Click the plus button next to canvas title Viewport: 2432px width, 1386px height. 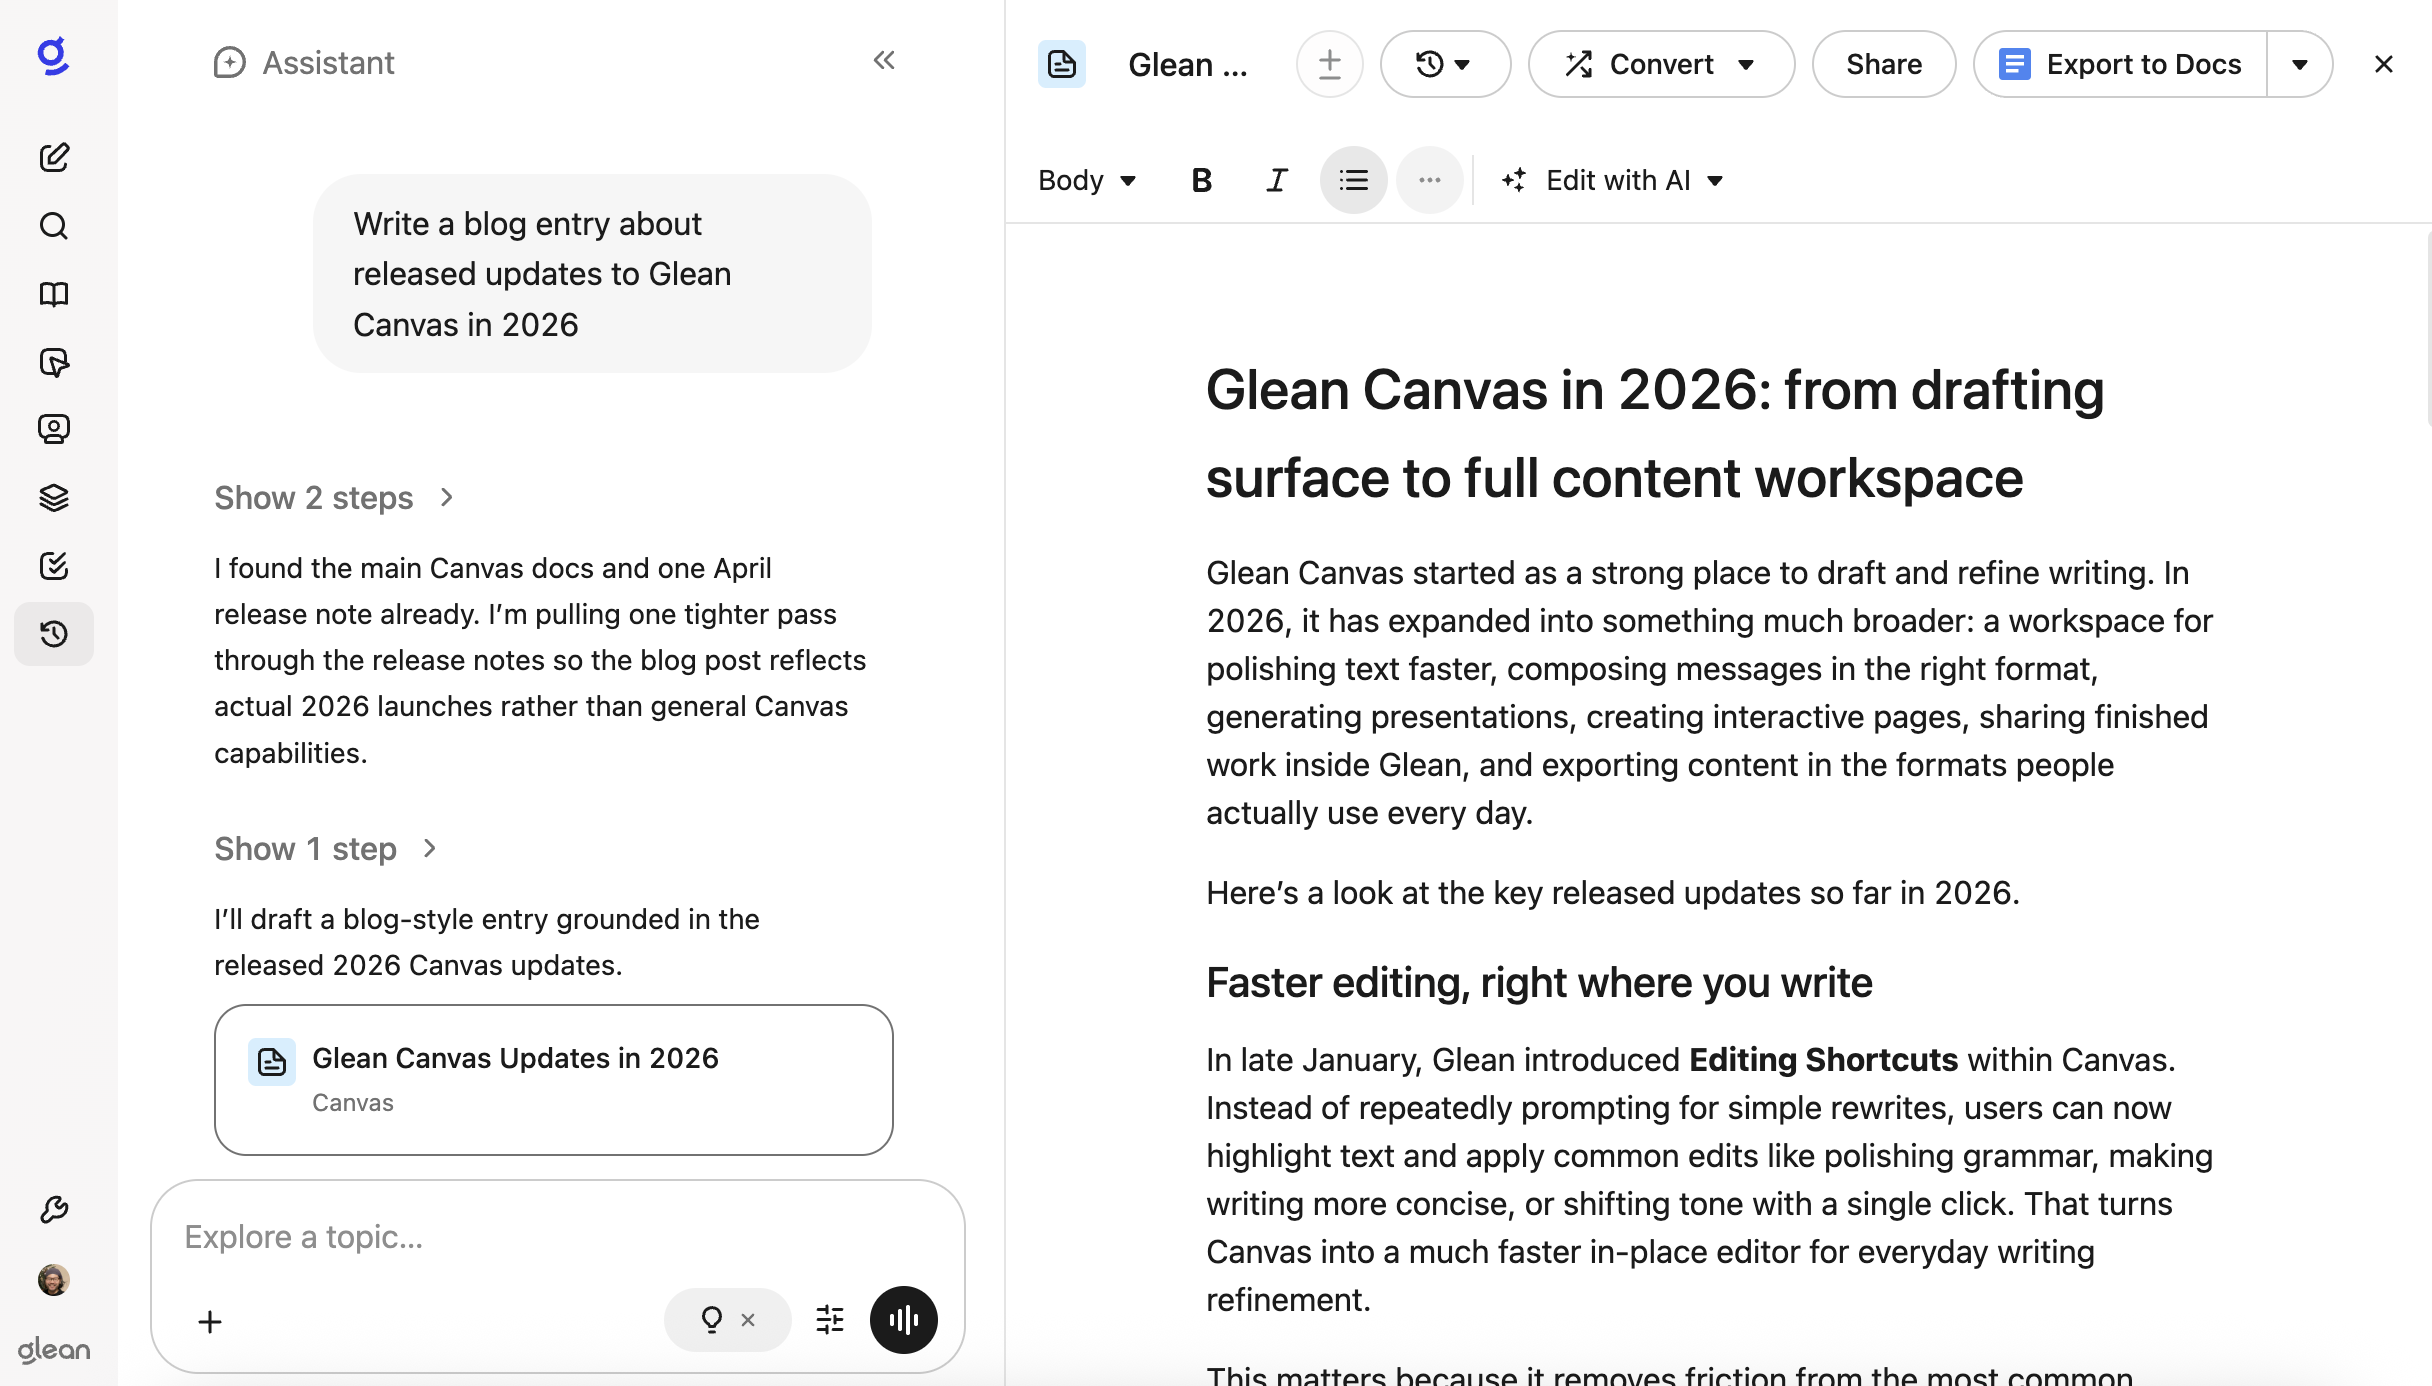[1330, 65]
